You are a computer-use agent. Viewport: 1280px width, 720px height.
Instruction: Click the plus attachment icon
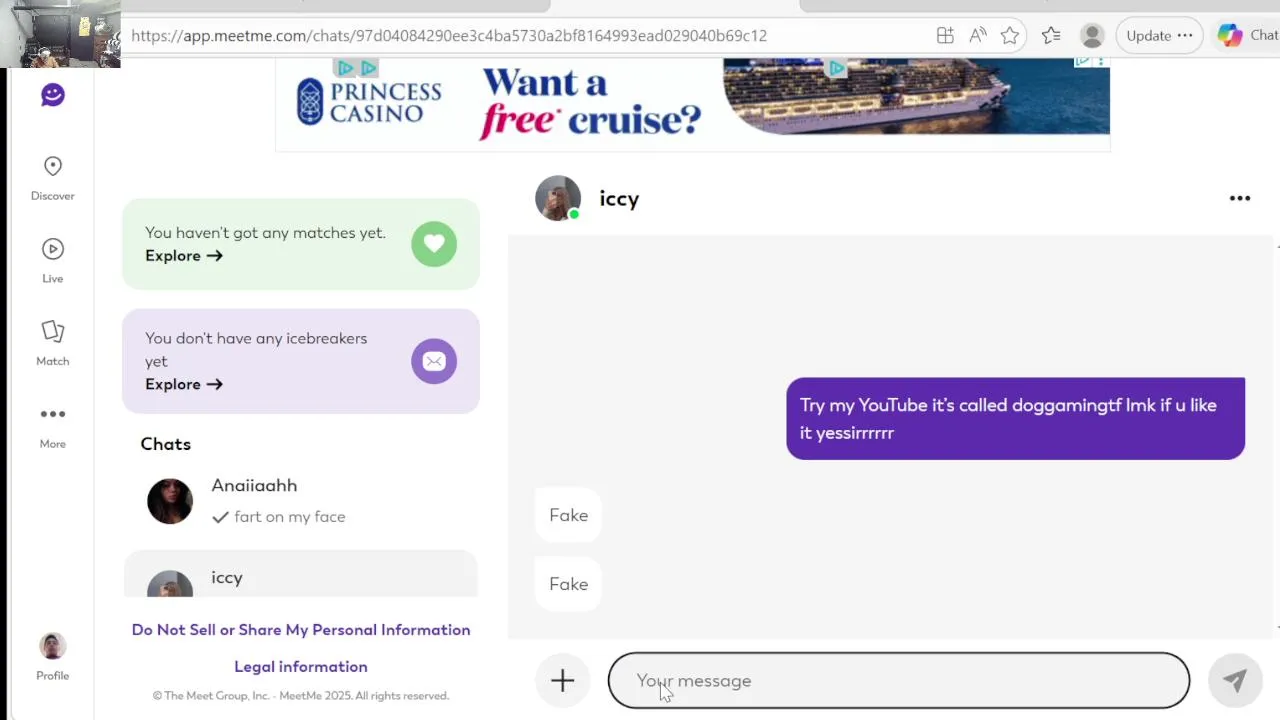pos(562,681)
